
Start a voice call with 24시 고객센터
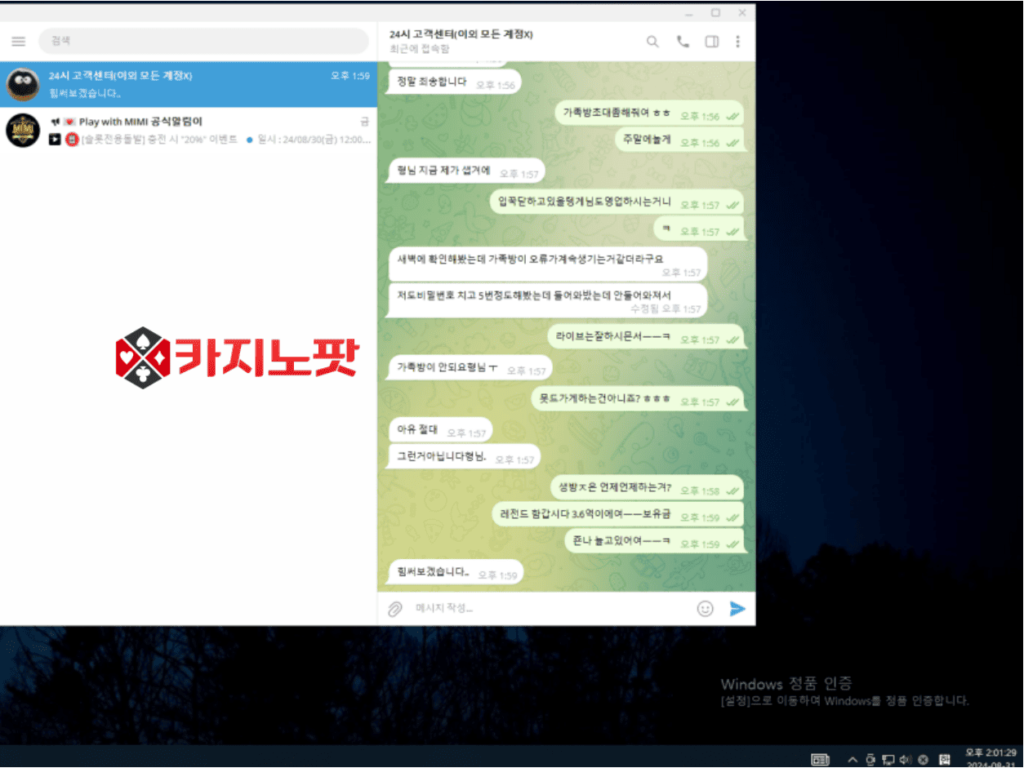pyautogui.click(x=682, y=41)
